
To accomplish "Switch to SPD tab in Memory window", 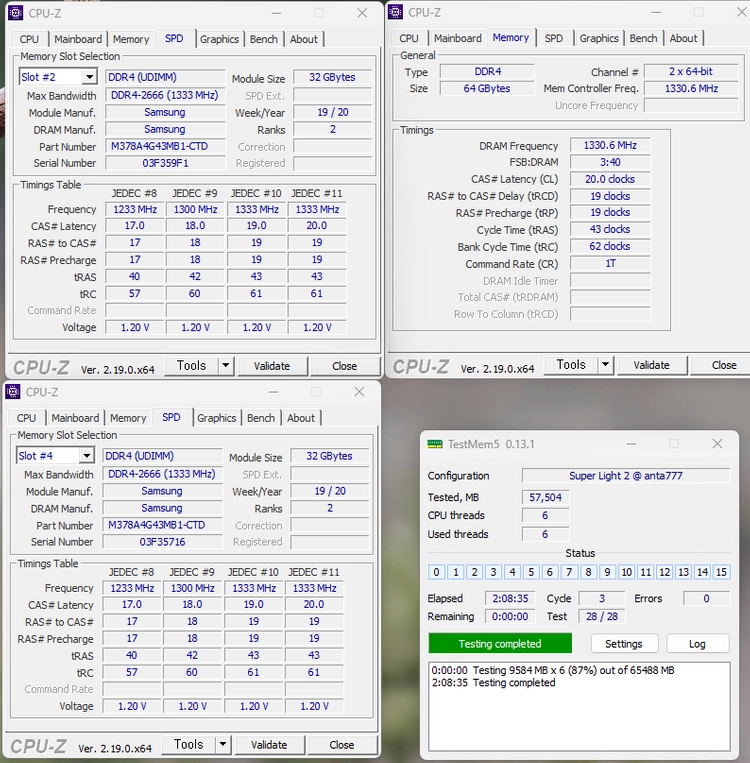I will click(554, 38).
